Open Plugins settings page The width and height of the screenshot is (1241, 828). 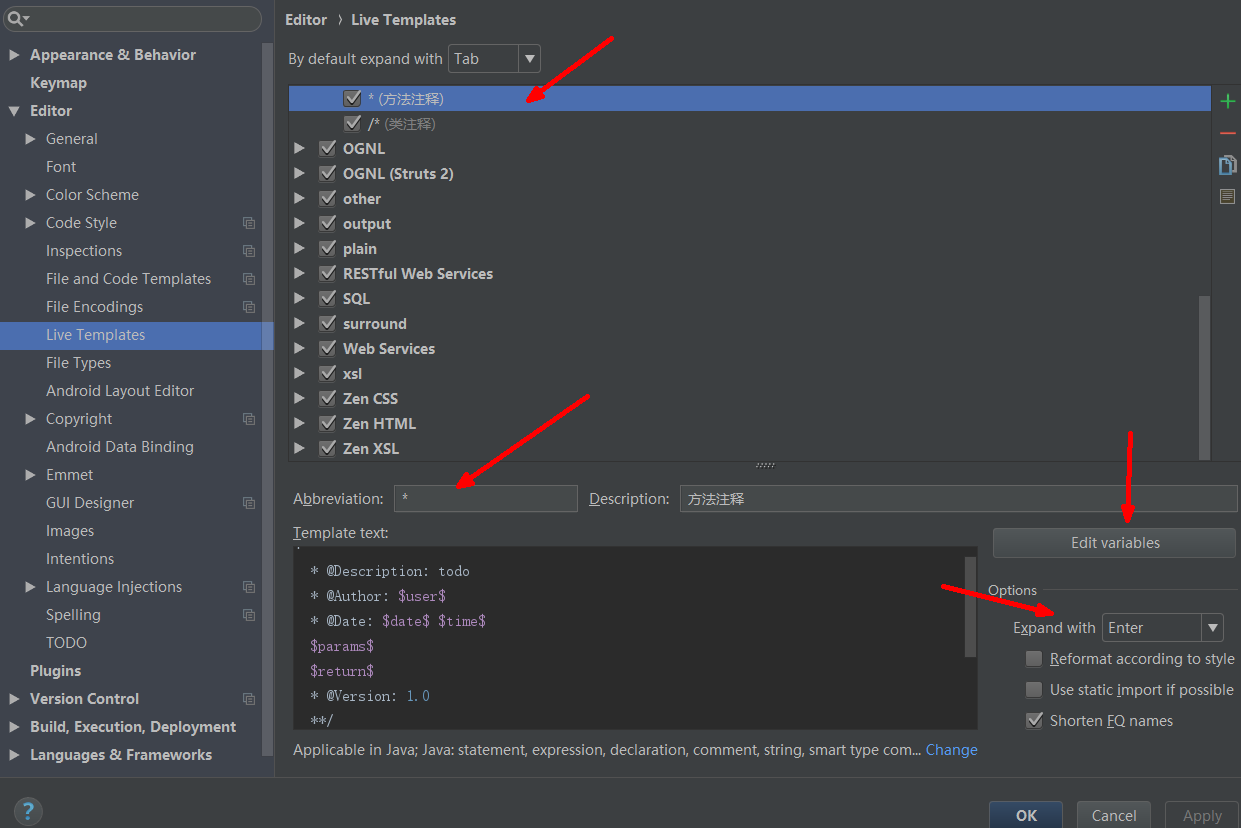point(55,671)
